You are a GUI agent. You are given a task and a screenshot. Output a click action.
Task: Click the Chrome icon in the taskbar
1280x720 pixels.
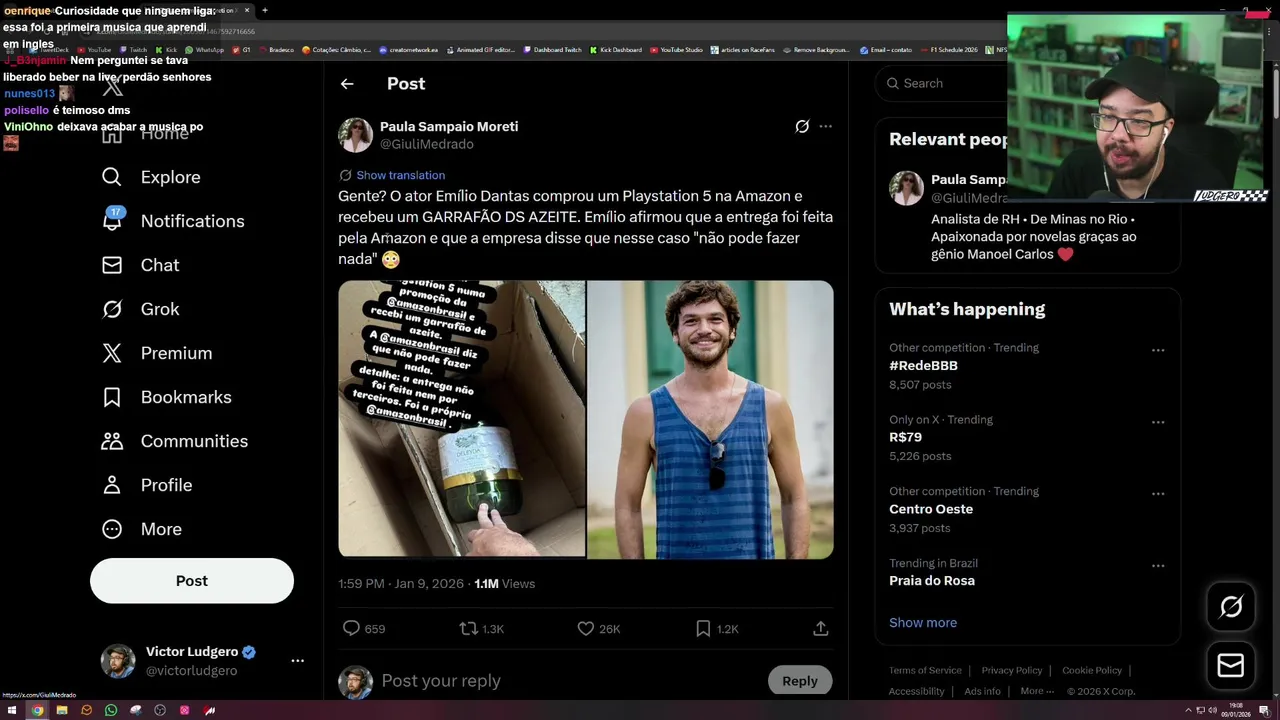pyautogui.click(x=37, y=711)
